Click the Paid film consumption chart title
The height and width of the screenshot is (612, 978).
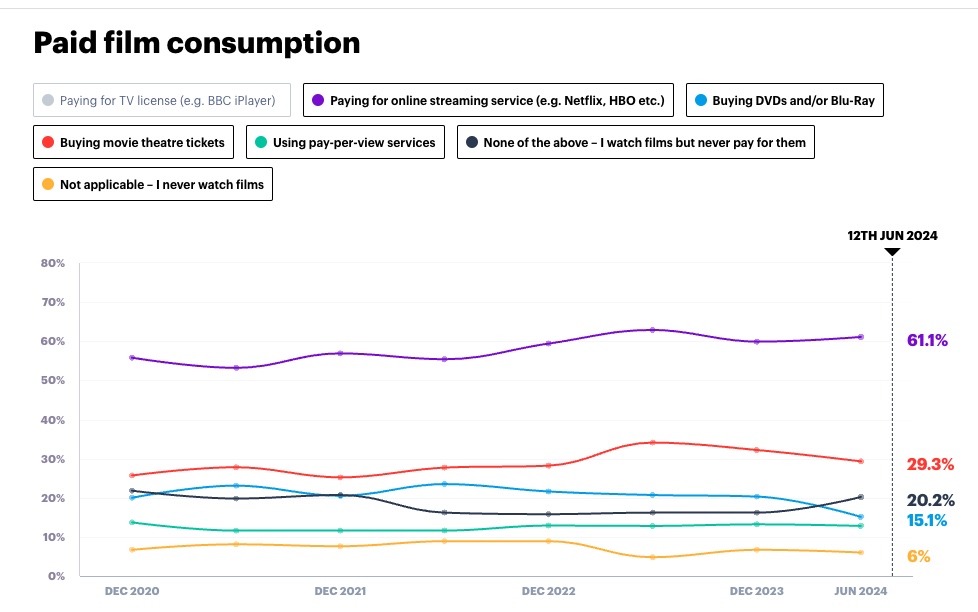coord(197,43)
